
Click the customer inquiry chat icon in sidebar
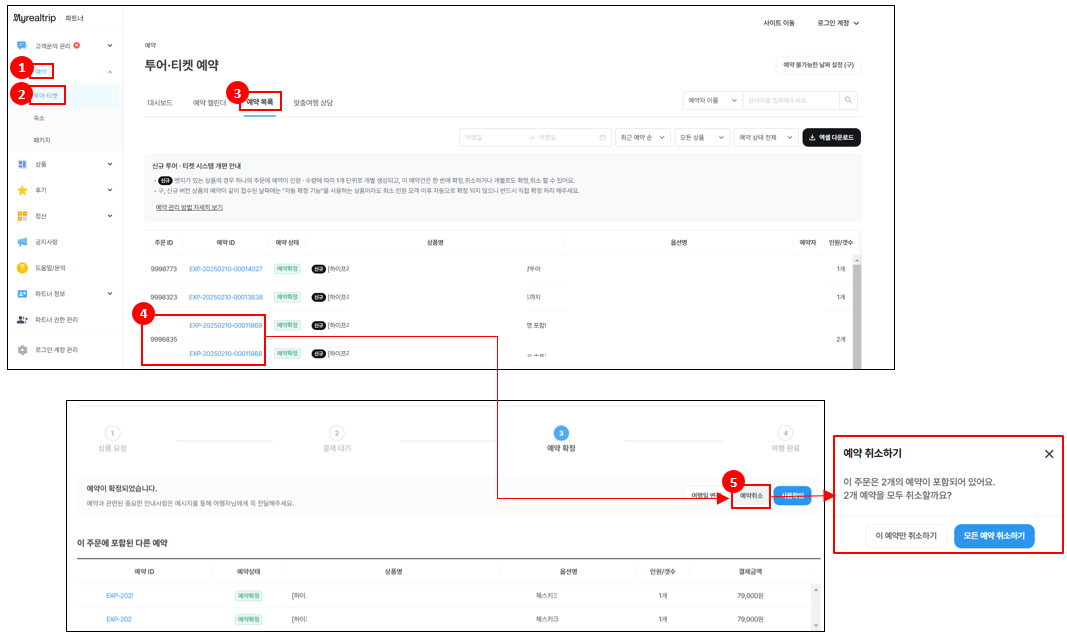pos(22,45)
